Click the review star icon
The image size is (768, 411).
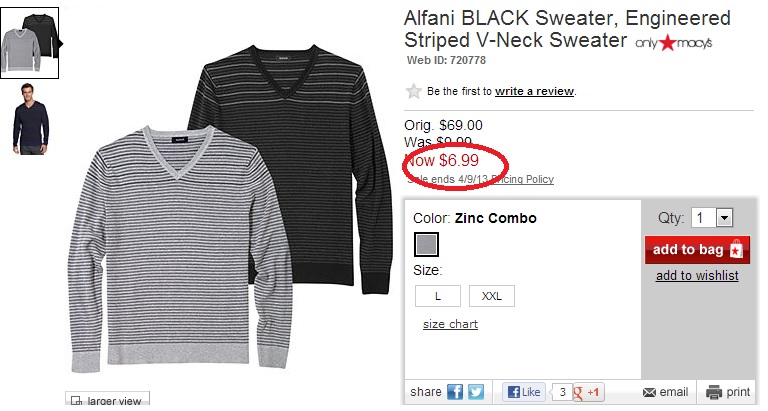click(413, 91)
